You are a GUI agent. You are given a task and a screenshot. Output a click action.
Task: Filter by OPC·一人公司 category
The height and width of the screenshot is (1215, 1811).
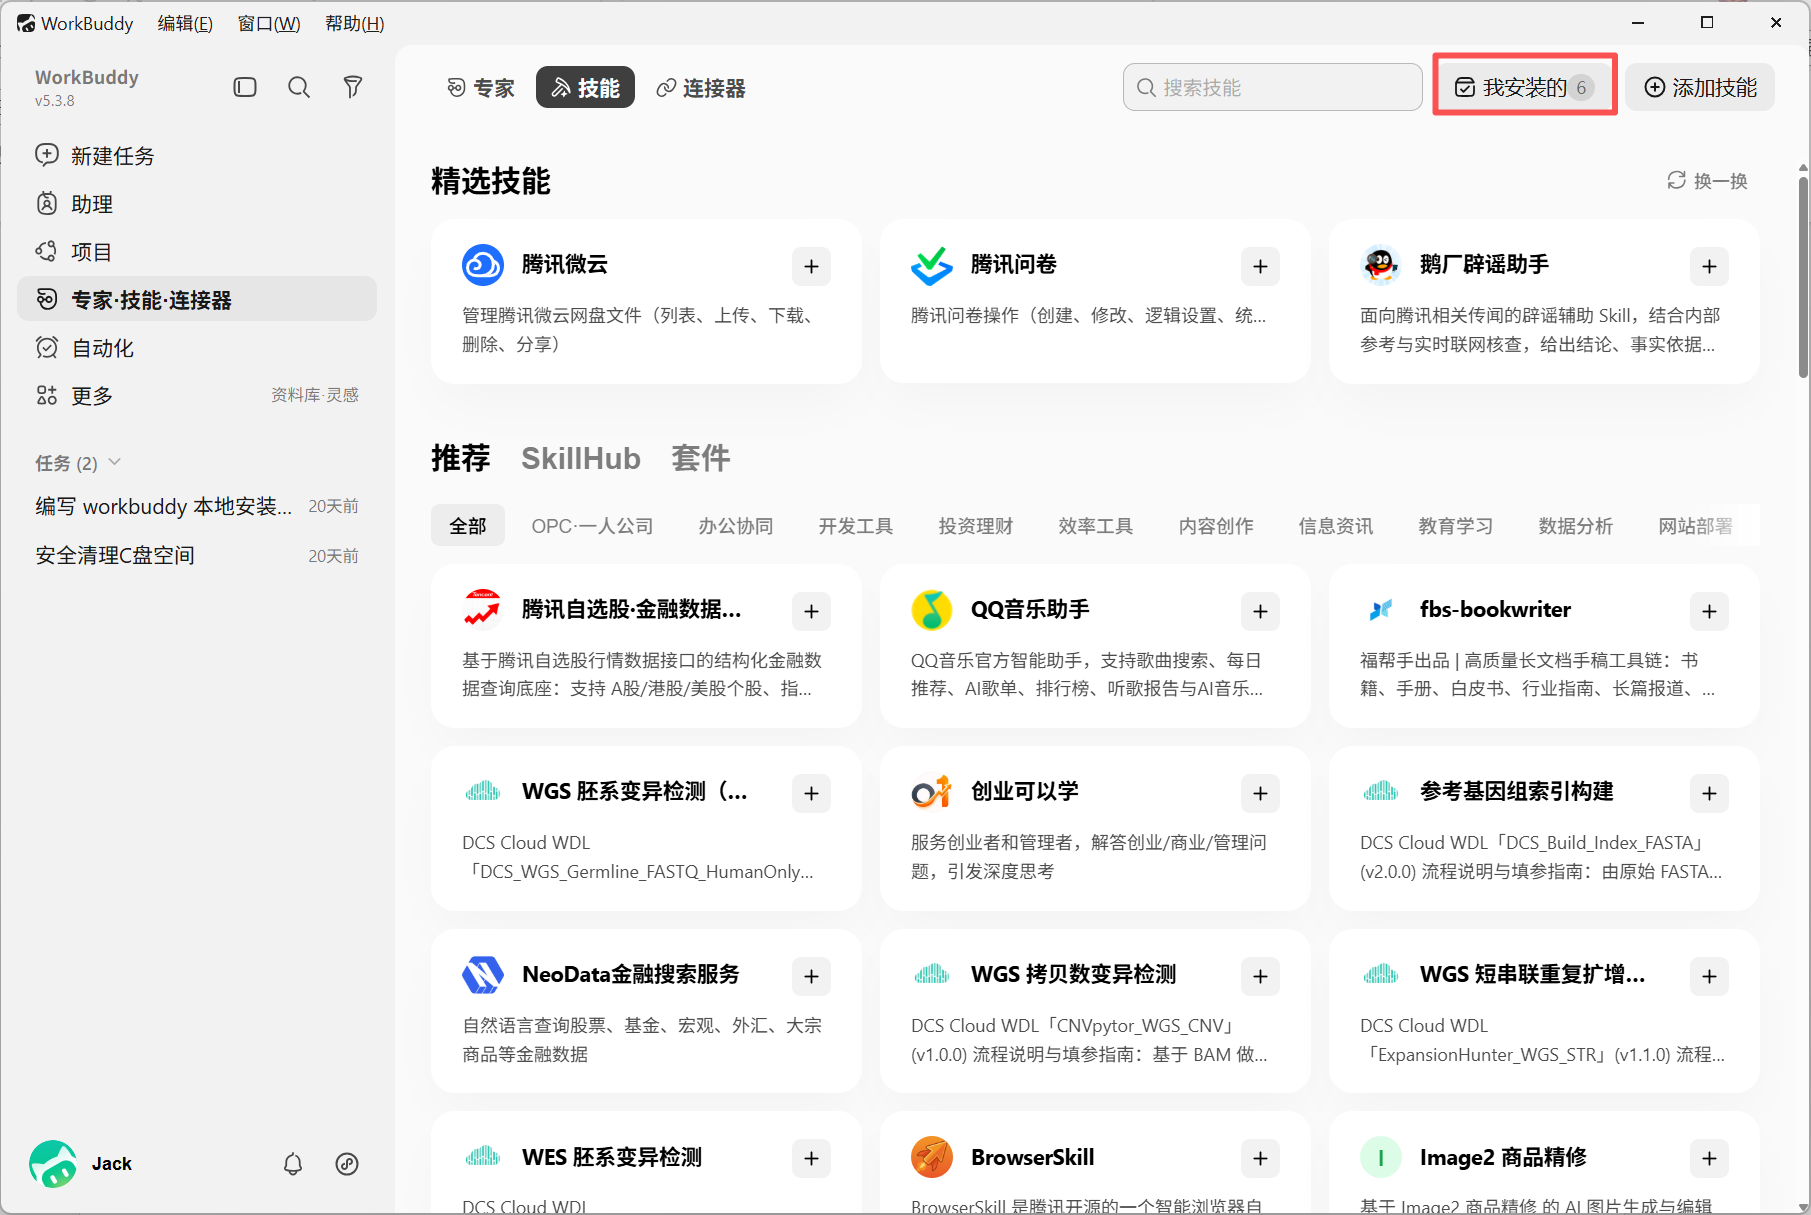[x=592, y=525]
